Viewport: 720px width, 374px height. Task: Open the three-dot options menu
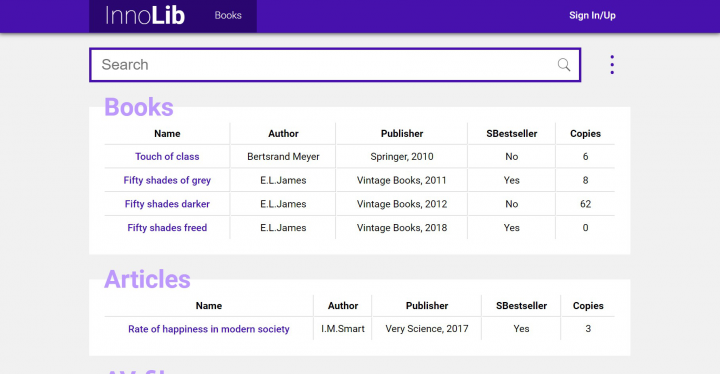[x=612, y=65]
